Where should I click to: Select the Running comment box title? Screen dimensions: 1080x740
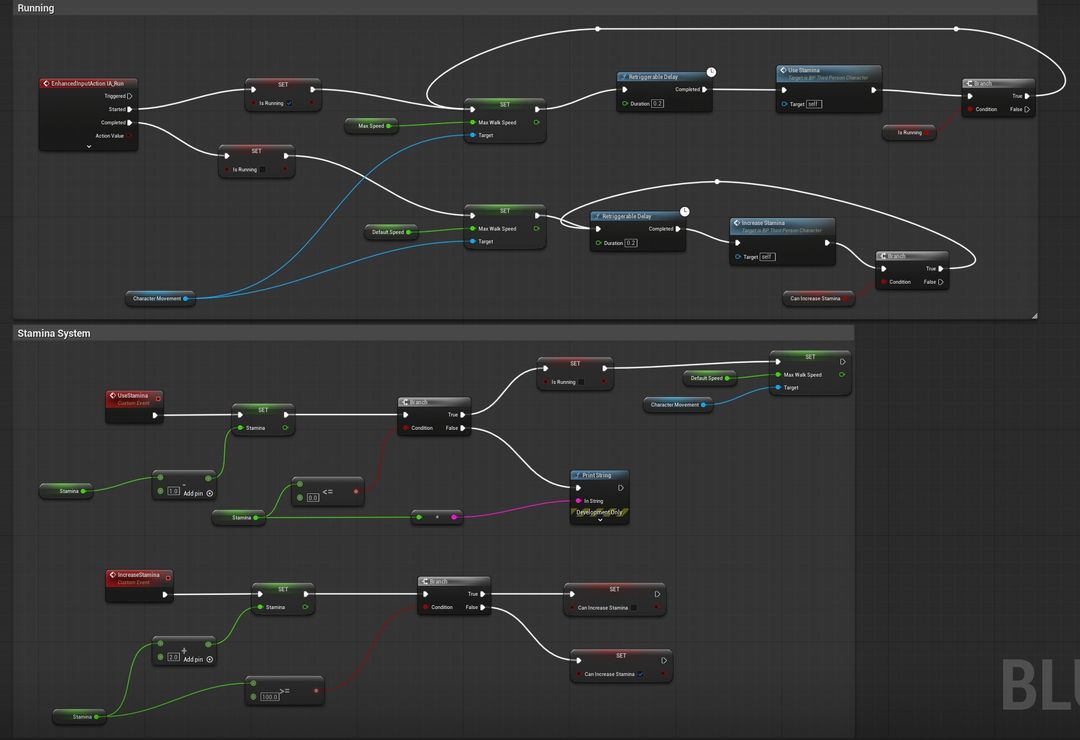tap(36, 8)
